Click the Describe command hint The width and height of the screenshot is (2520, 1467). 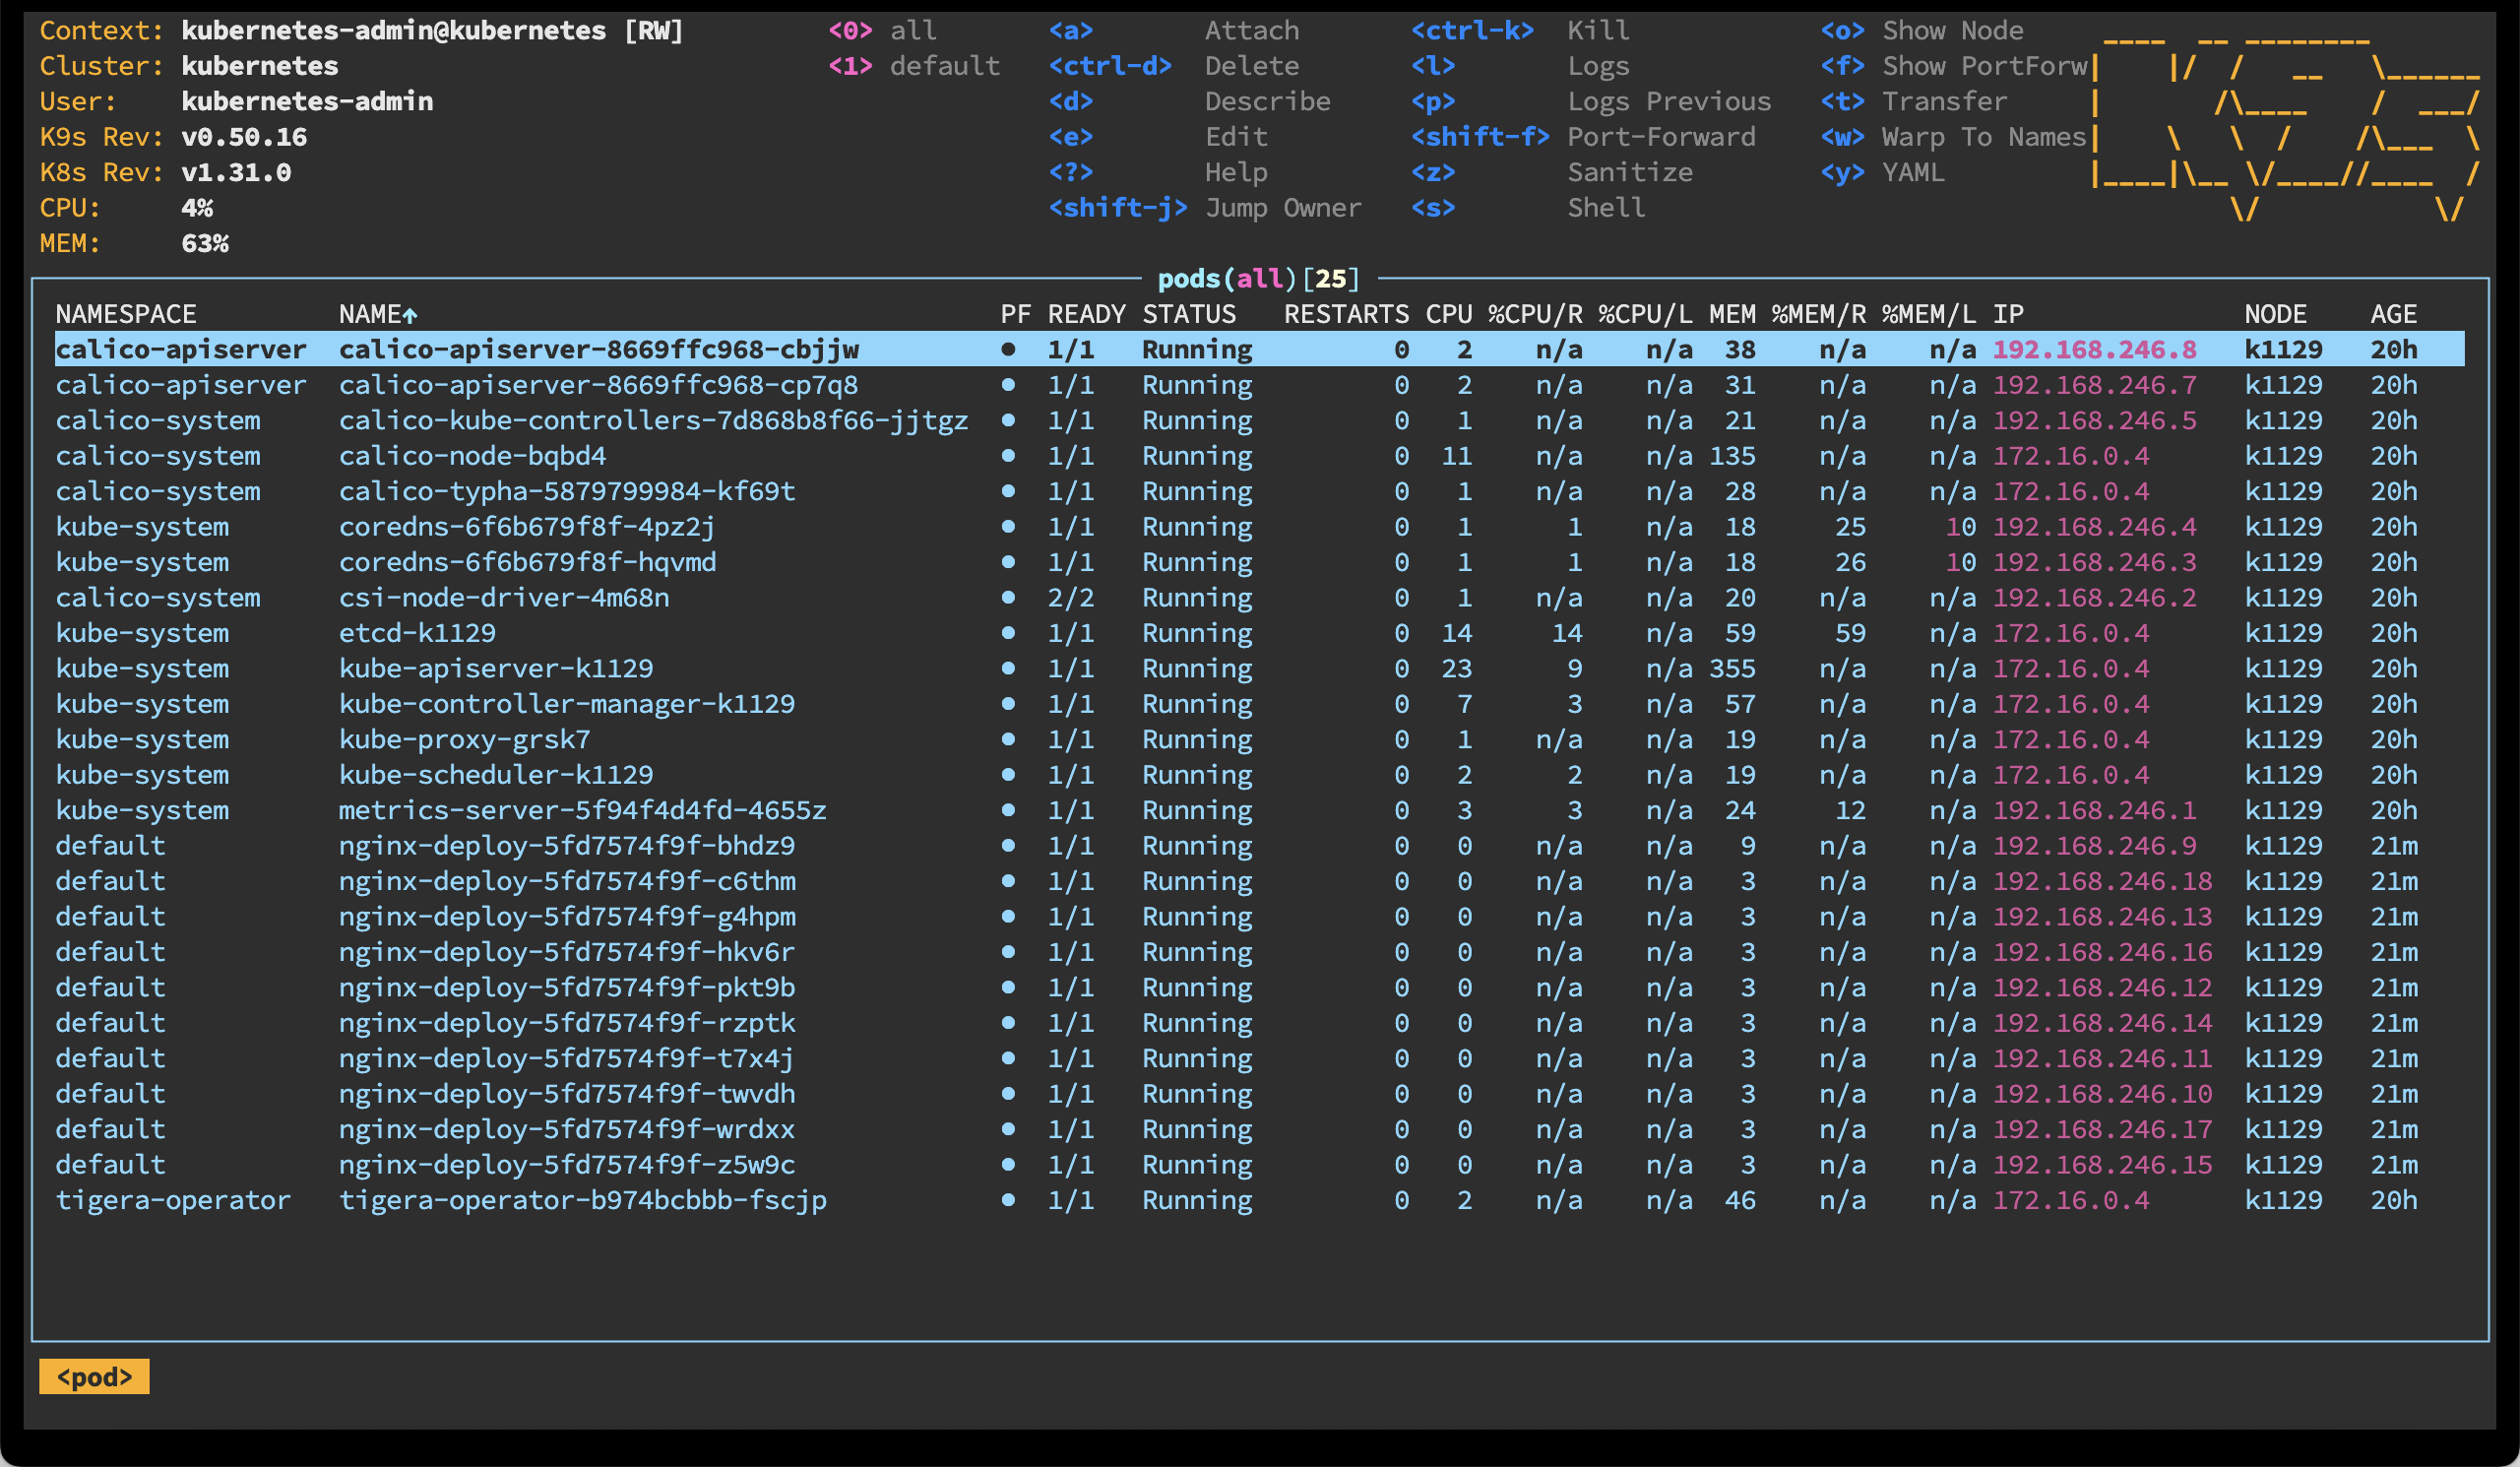(x=1268, y=102)
